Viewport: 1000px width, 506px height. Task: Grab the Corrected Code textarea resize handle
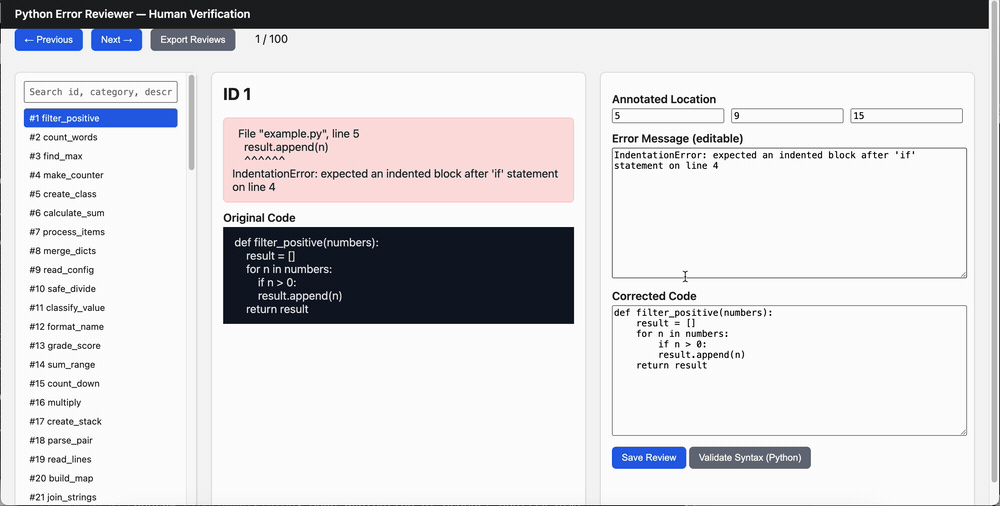pyautogui.click(x=963, y=432)
